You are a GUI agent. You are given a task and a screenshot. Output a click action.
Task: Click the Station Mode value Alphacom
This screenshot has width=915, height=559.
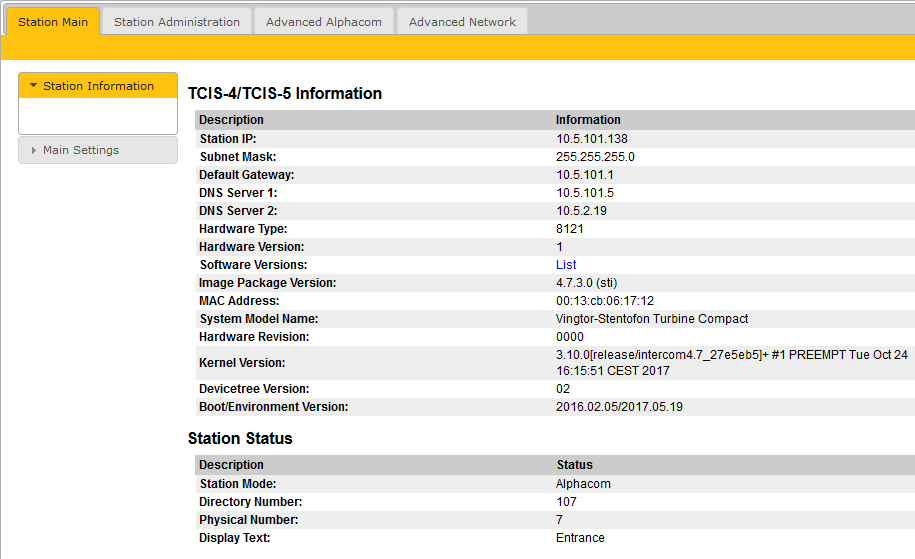tap(583, 484)
